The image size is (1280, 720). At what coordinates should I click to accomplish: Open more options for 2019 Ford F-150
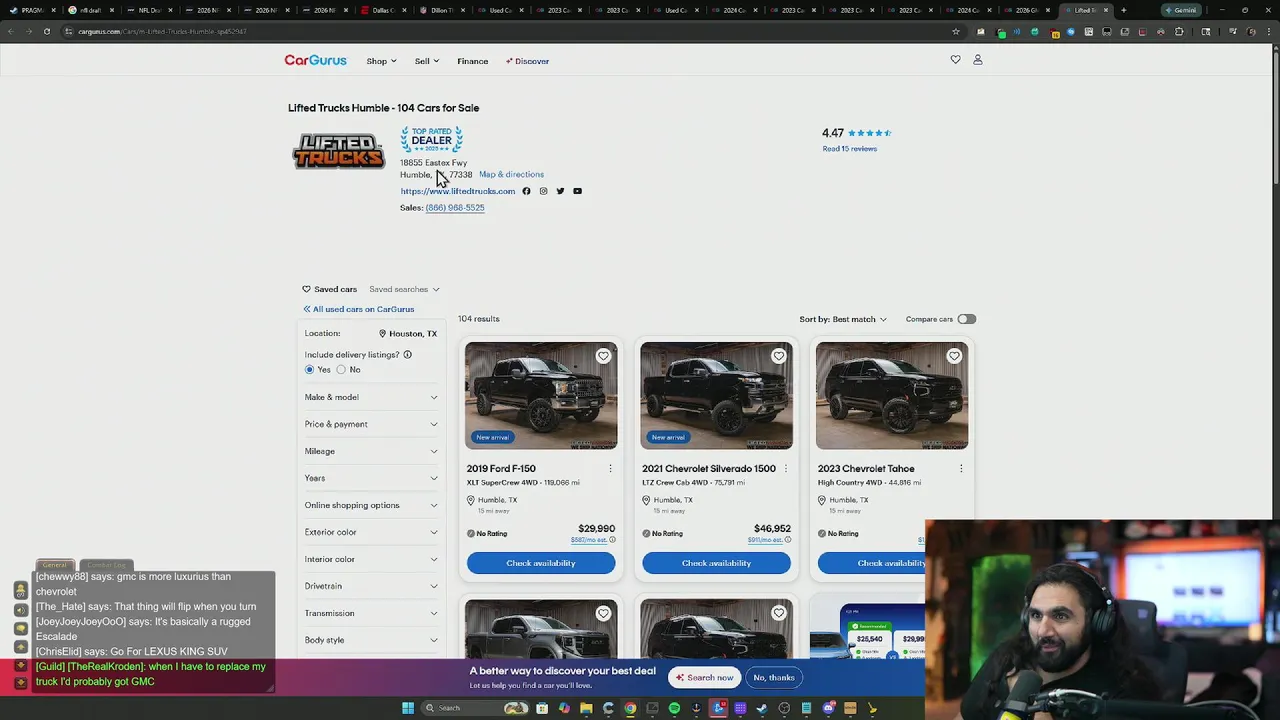point(610,468)
